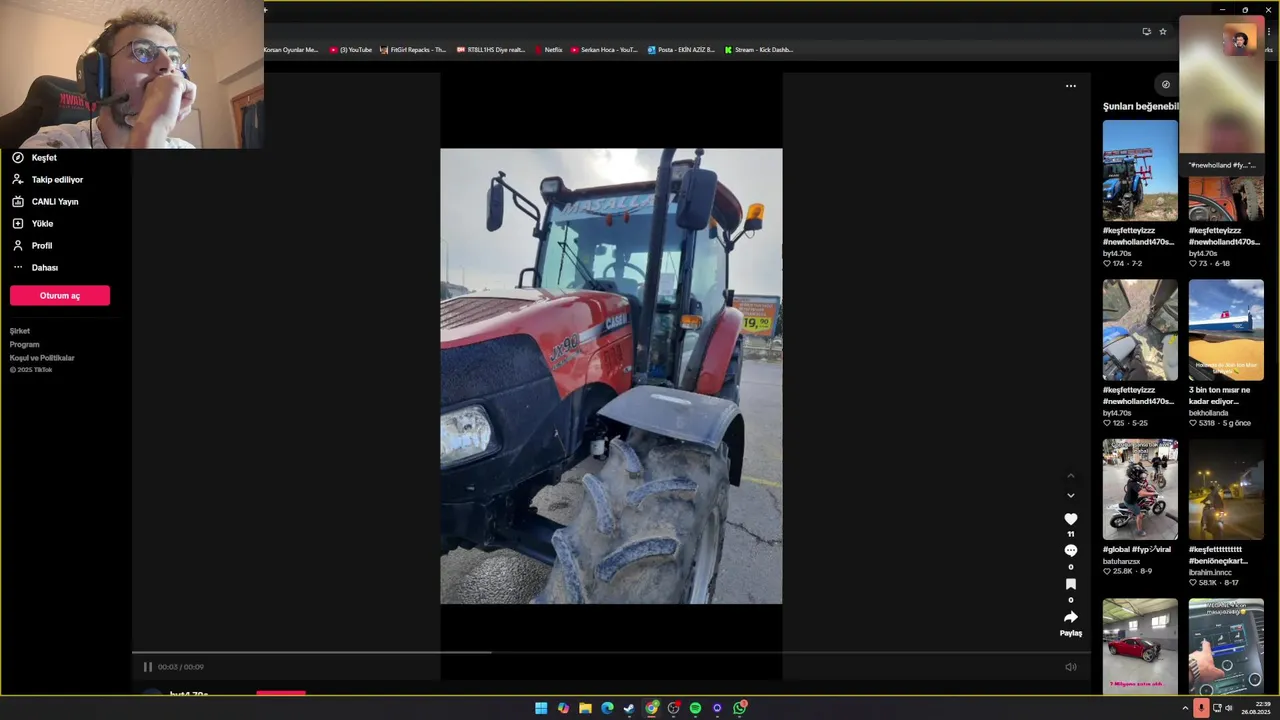Open the Koşul ve Politikalar footer link

42,358
